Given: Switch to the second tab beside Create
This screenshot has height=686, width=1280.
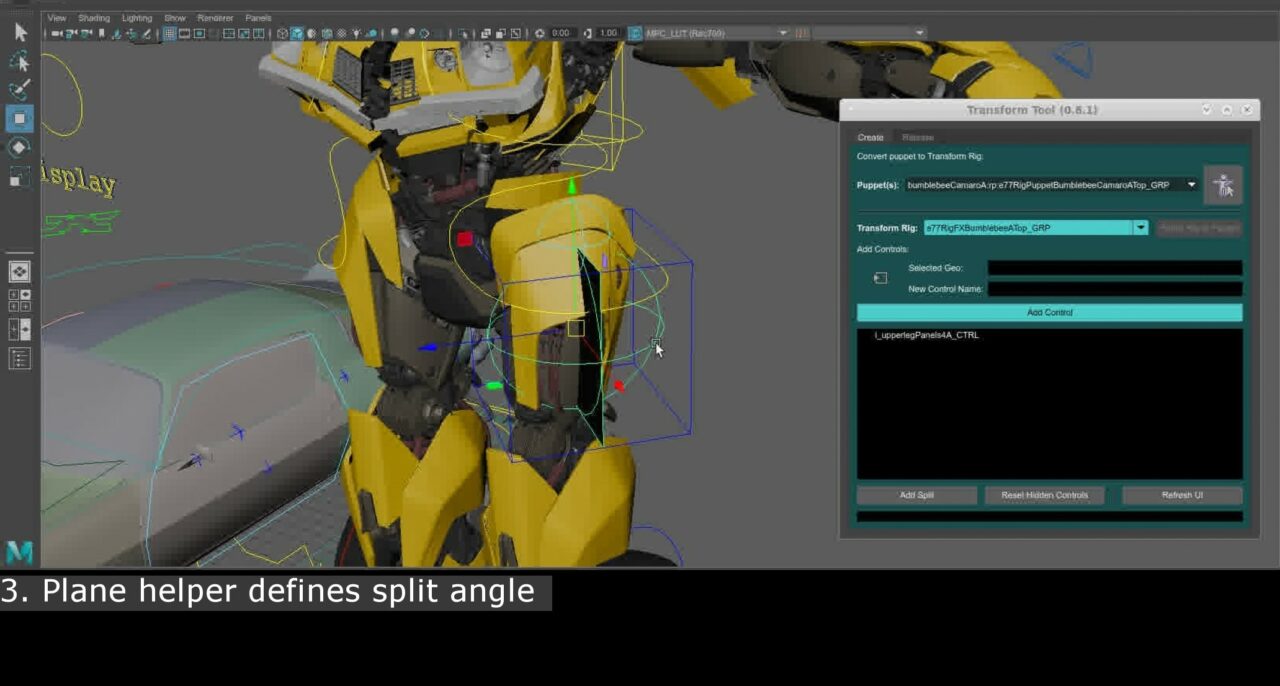Looking at the screenshot, I should coord(918,137).
